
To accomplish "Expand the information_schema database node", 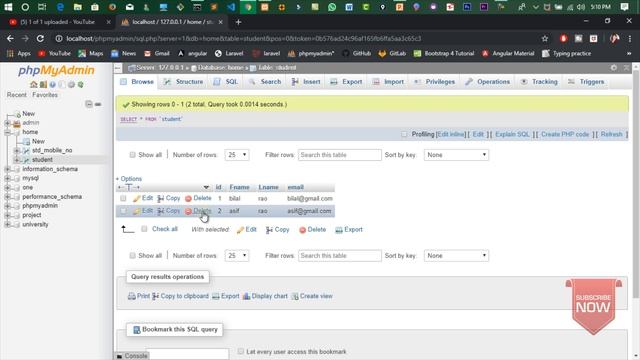I will pyautogui.click(x=7, y=169).
